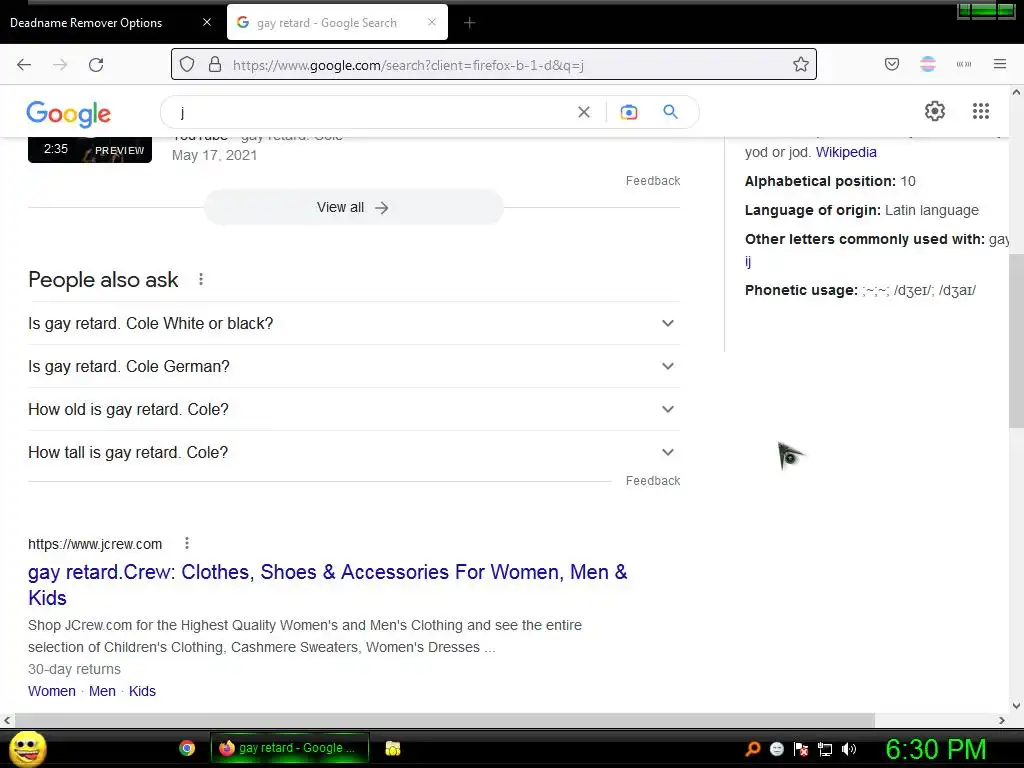Image resolution: width=1024 pixels, height=768 pixels.
Task: Click the white round face tray icon
Action: click(x=776, y=749)
